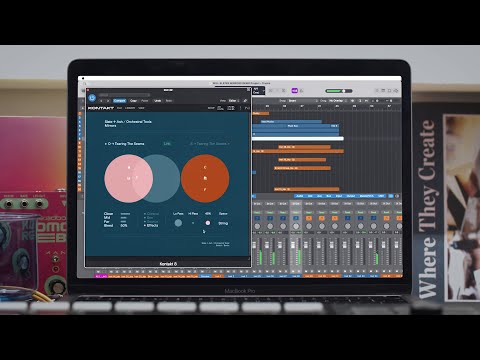Open Kontakt Library menu
This screenshot has width=480, height=360.
point(130,108)
